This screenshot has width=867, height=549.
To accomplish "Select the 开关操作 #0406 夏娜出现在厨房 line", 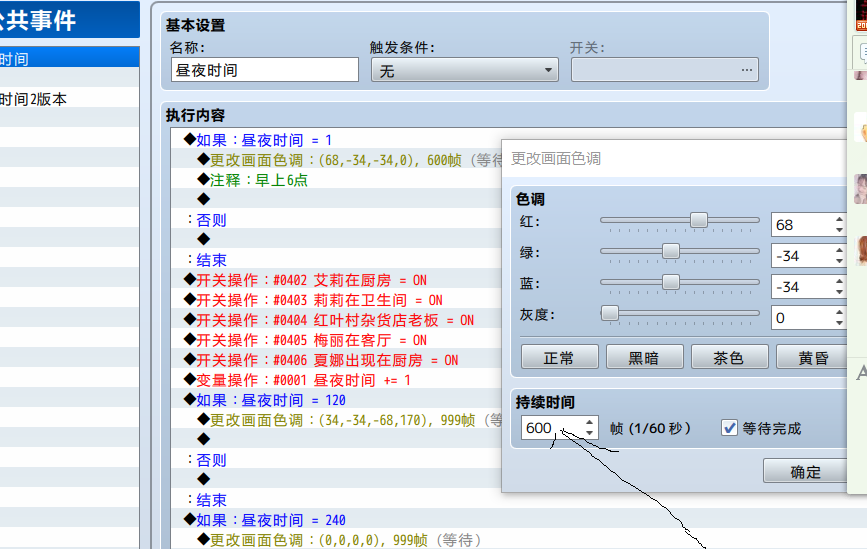I will [x=321, y=360].
